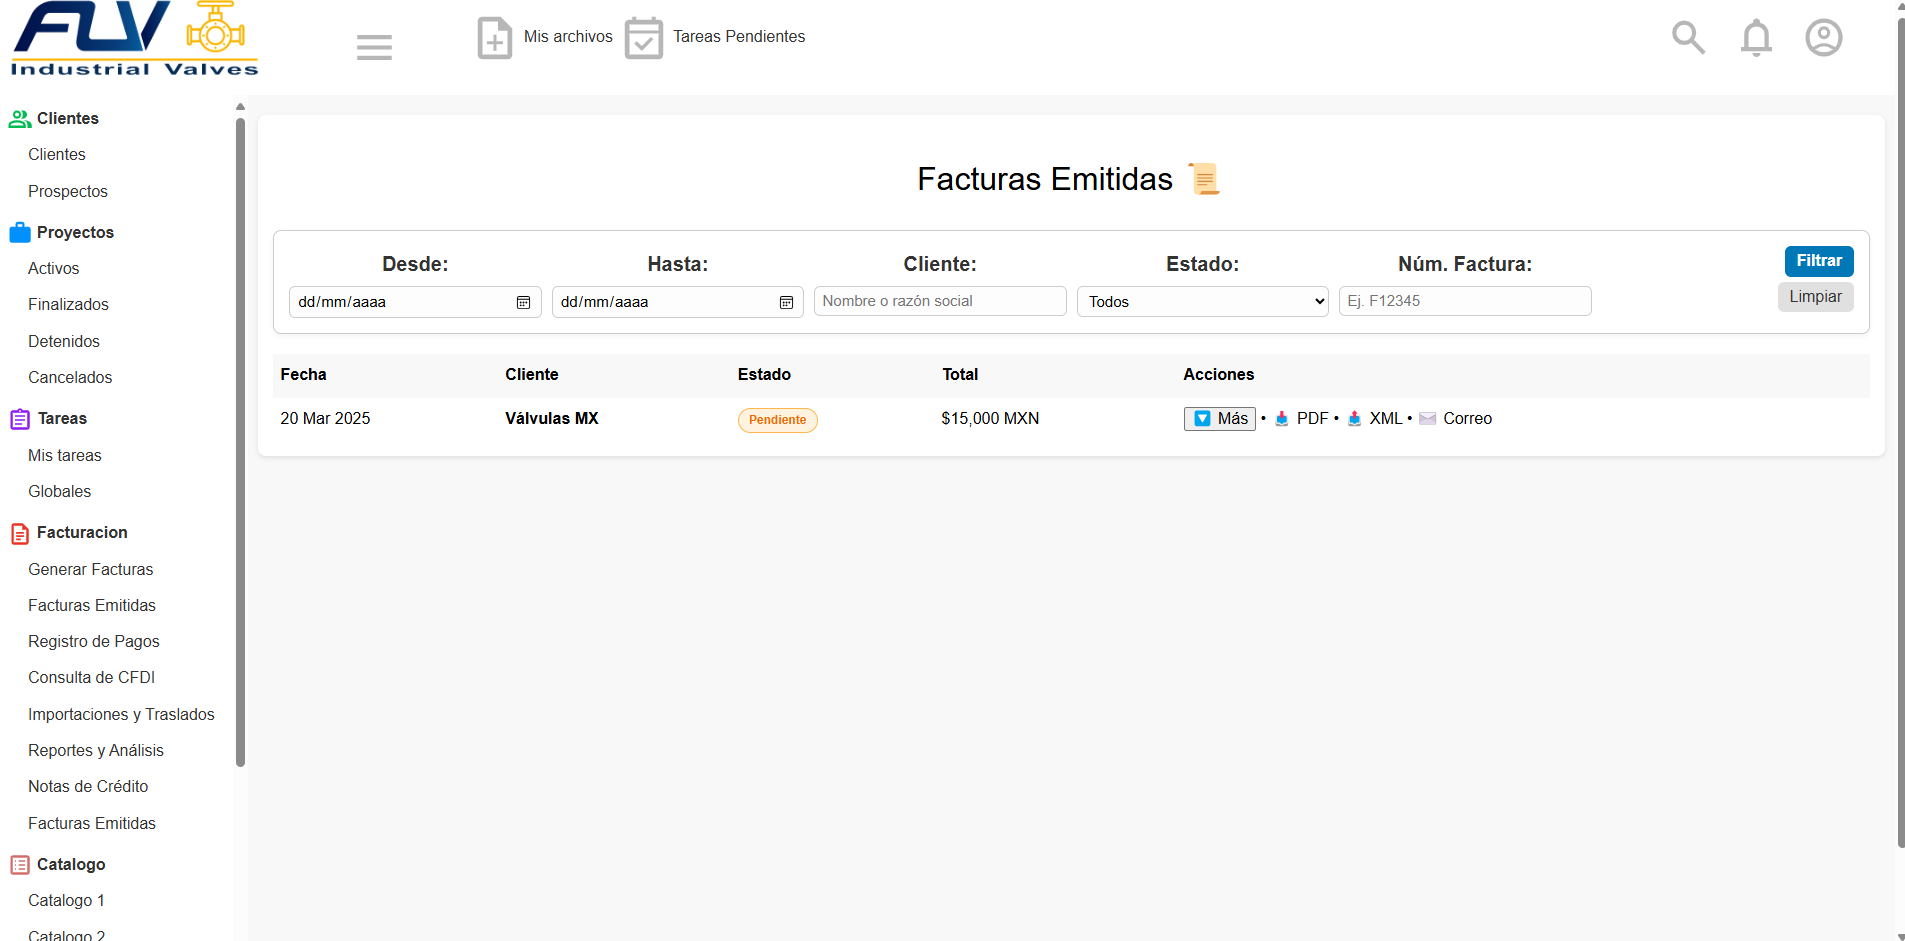
Task: Click the 20 Mar 2025 date cell
Action: pos(325,419)
